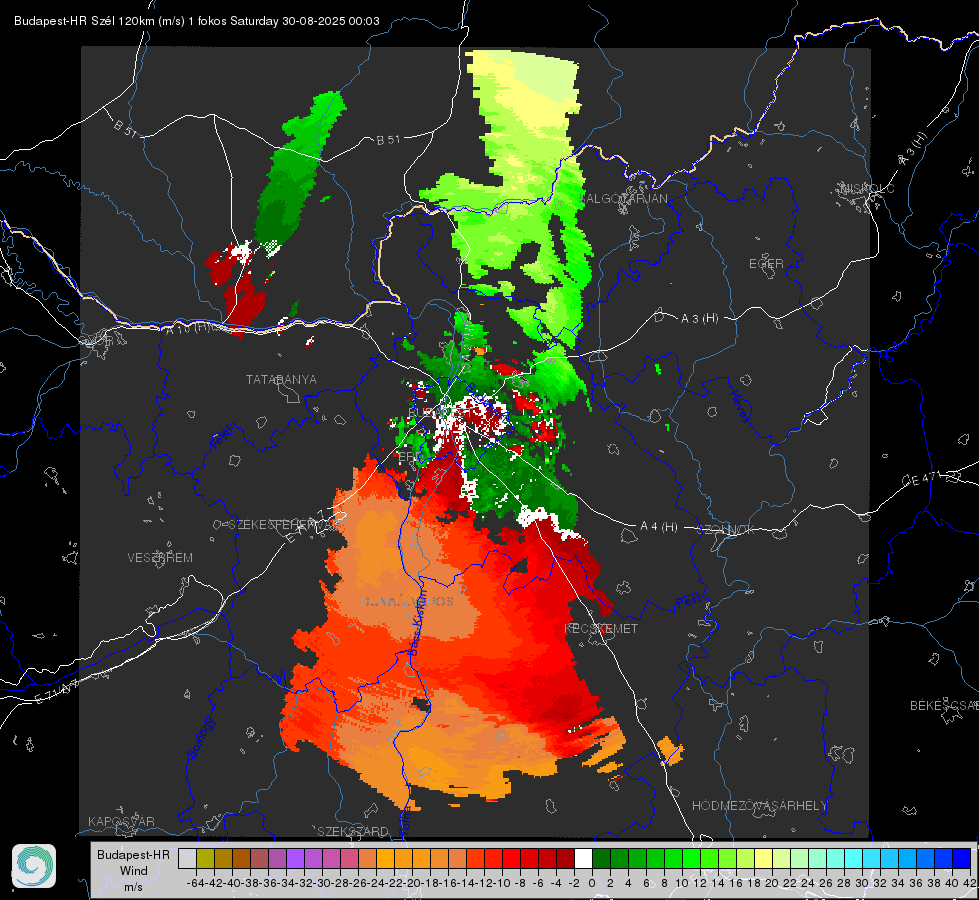This screenshot has width=979, height=900.
Task: Click the DUNAÚJVÁROS city label
Action: 407,601
